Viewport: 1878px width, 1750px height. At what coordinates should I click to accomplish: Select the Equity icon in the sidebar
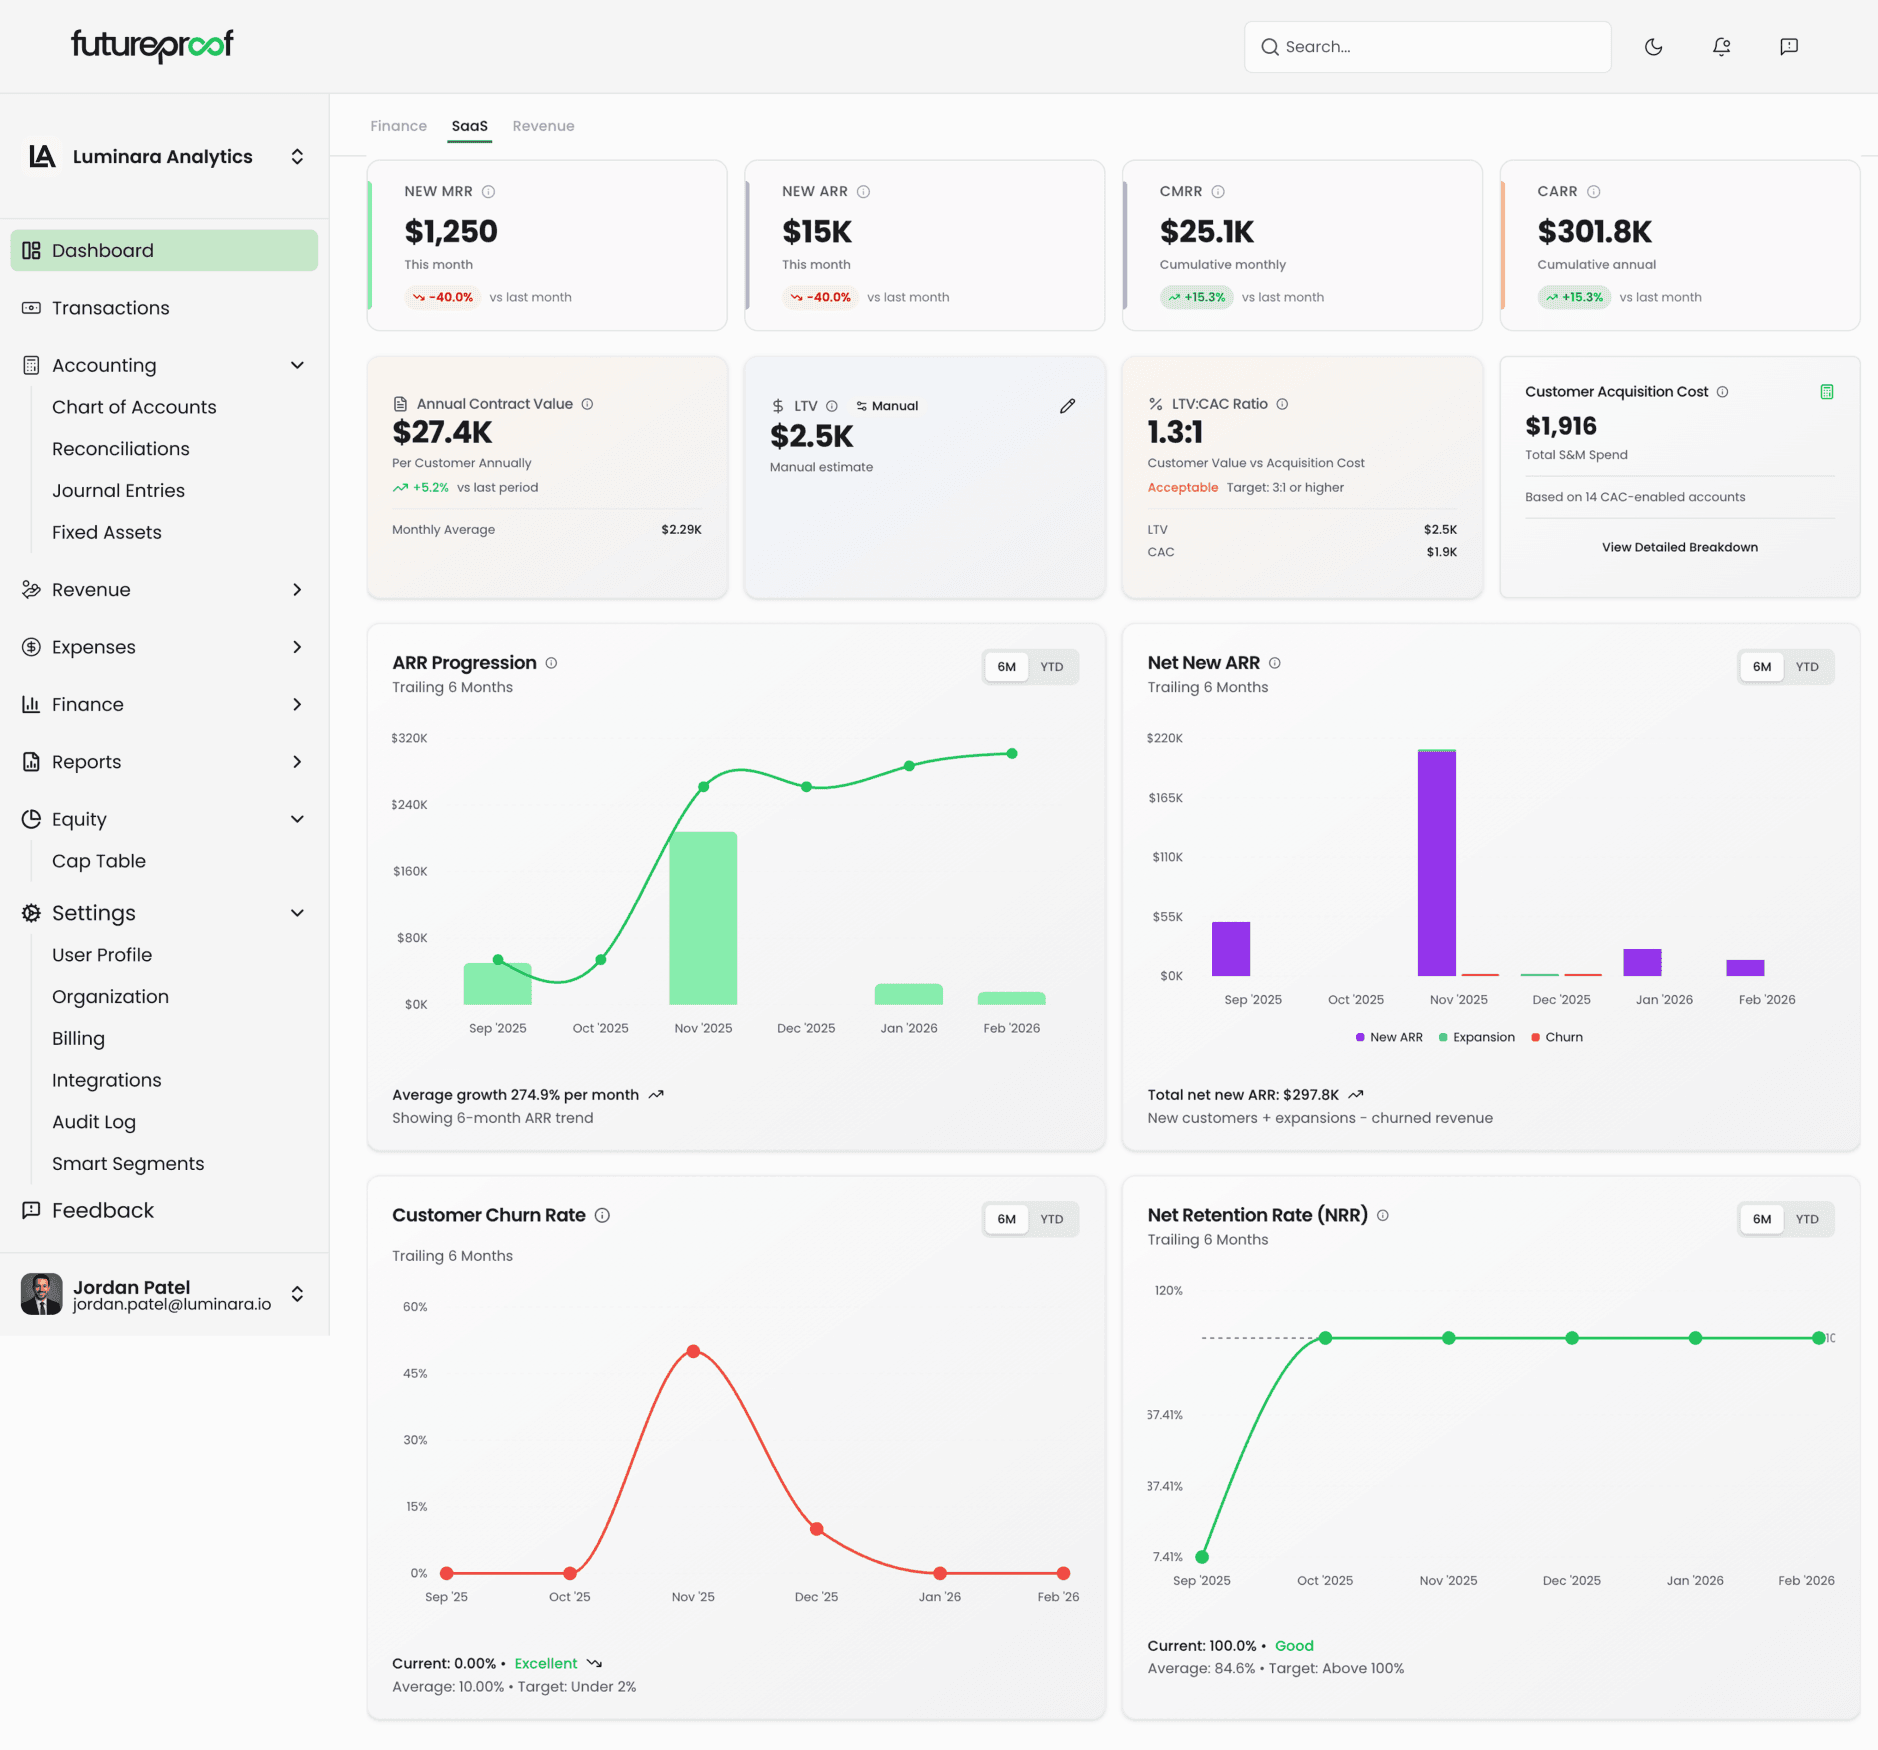(x=31, y=818)
